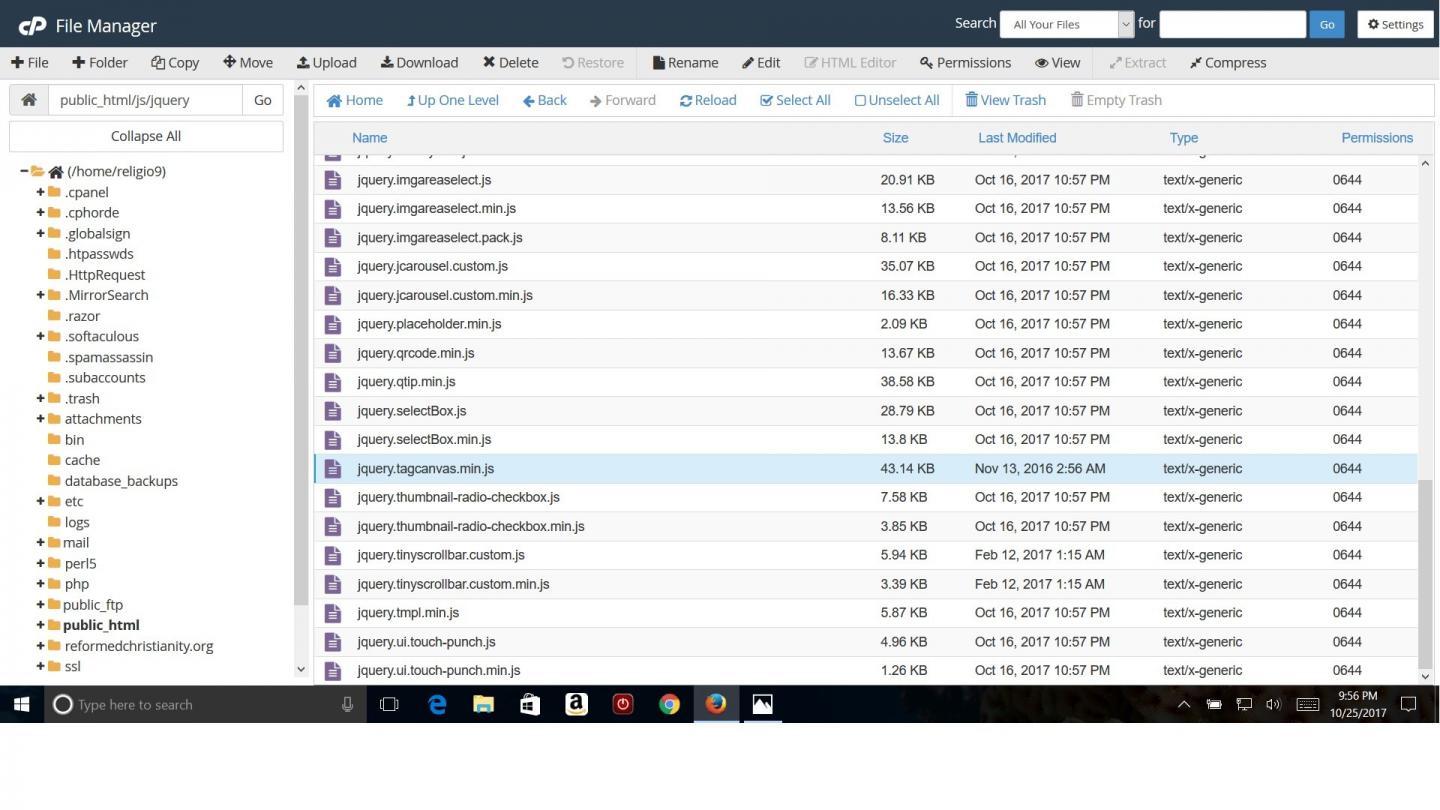1440x810 pixels.
Task: Check the Select All option
Action: point(795,100)
